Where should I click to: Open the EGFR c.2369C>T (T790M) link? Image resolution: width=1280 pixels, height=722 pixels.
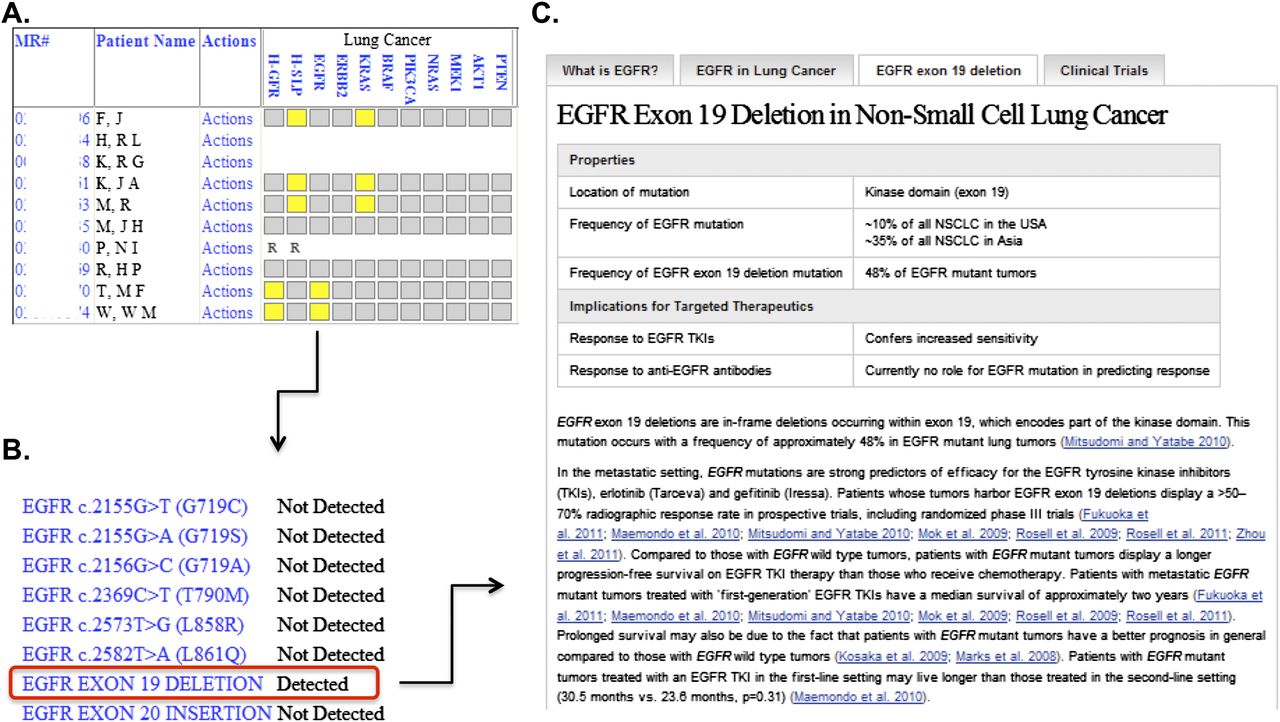point(135,595)
